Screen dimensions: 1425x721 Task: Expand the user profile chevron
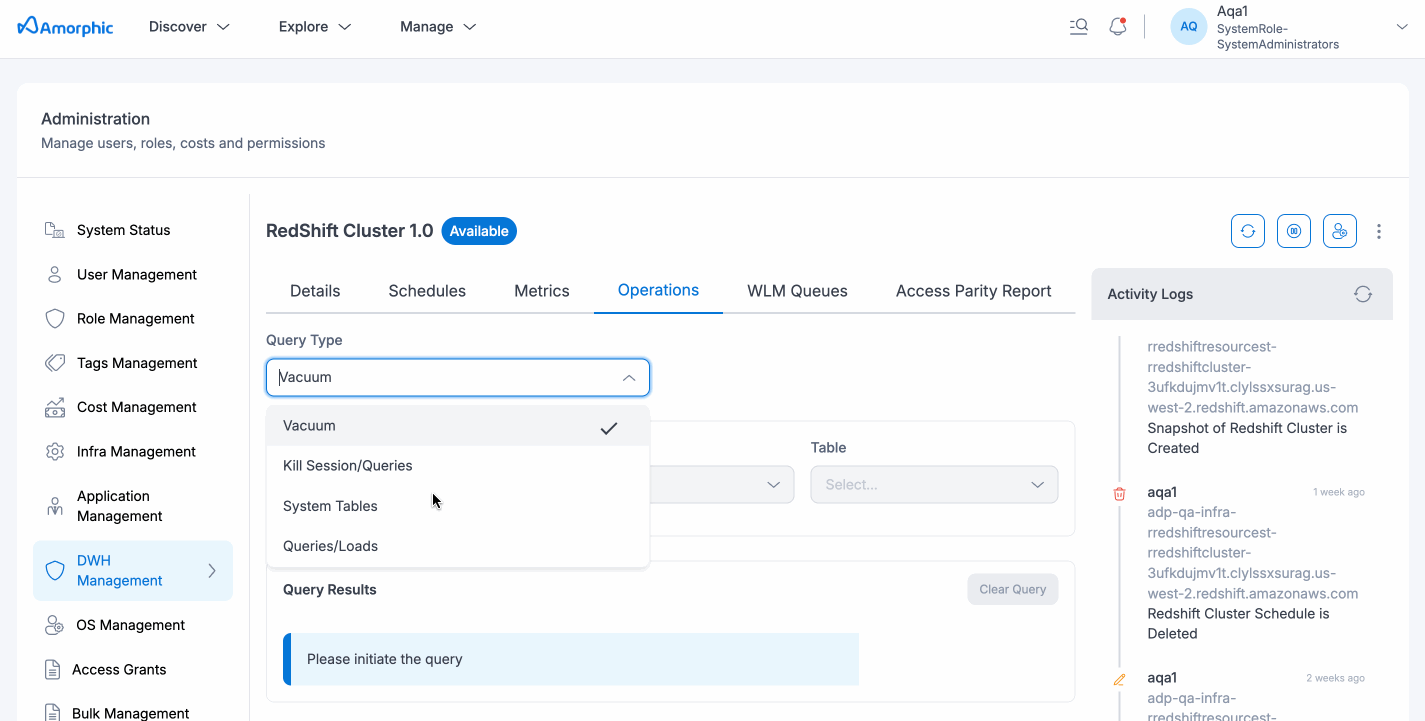(1402, 27)
